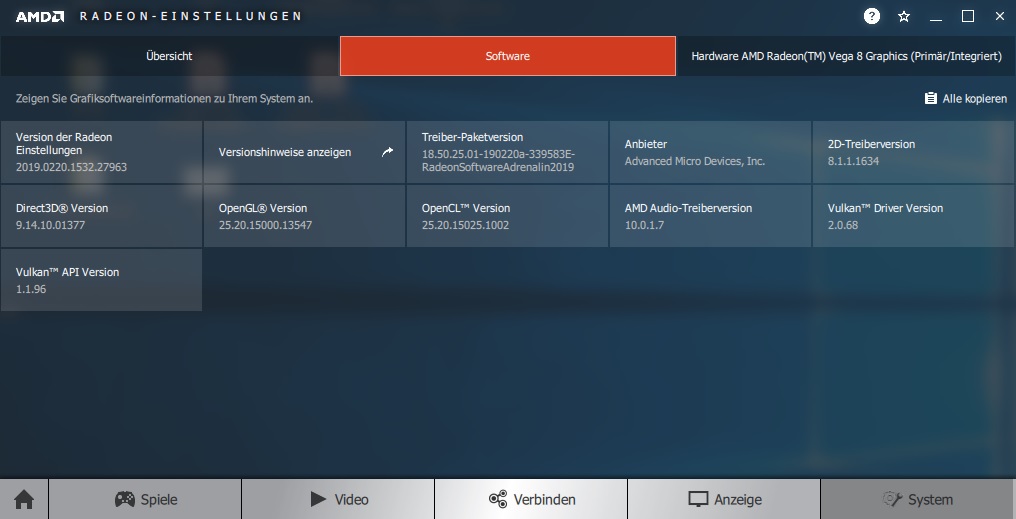Click the Treiber-Paketversion tile
This screenshot has height=519, width=1016.
click(x=507, y=152)
